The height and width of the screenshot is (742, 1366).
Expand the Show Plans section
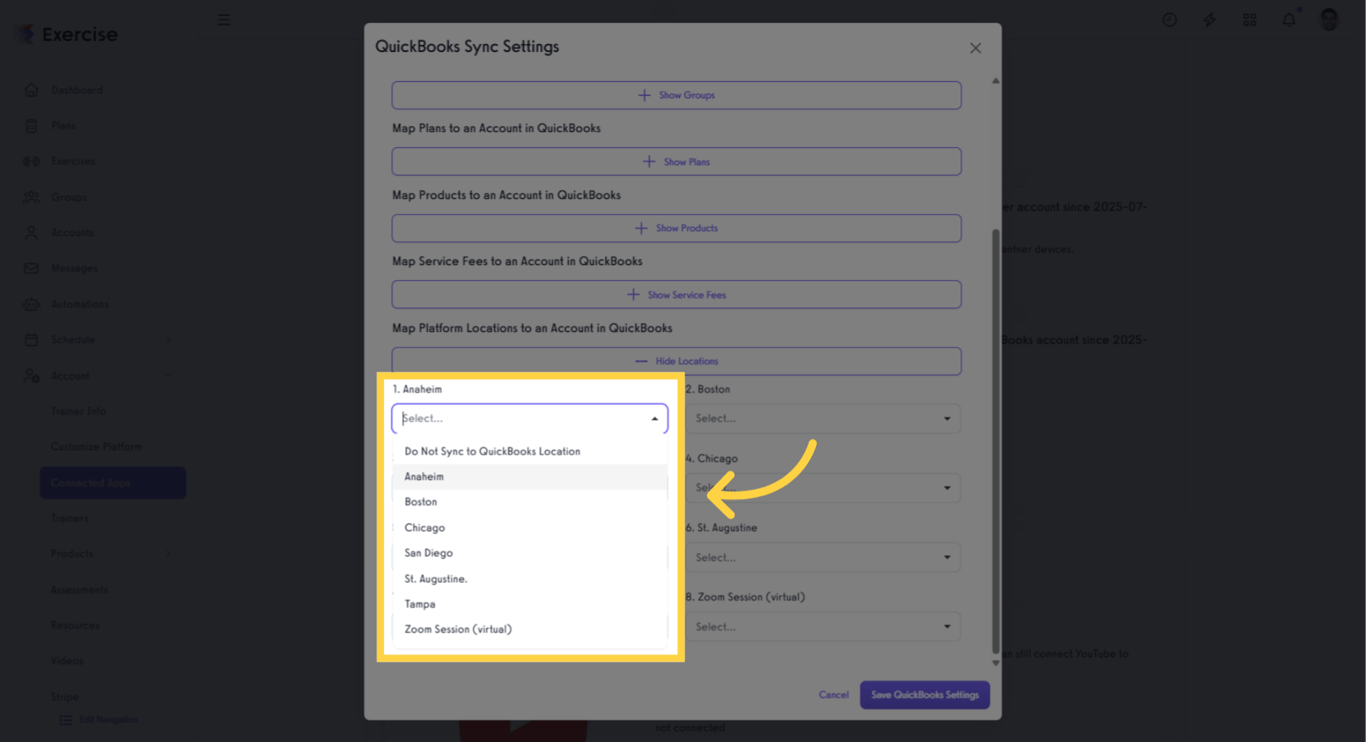coord(676,162)
